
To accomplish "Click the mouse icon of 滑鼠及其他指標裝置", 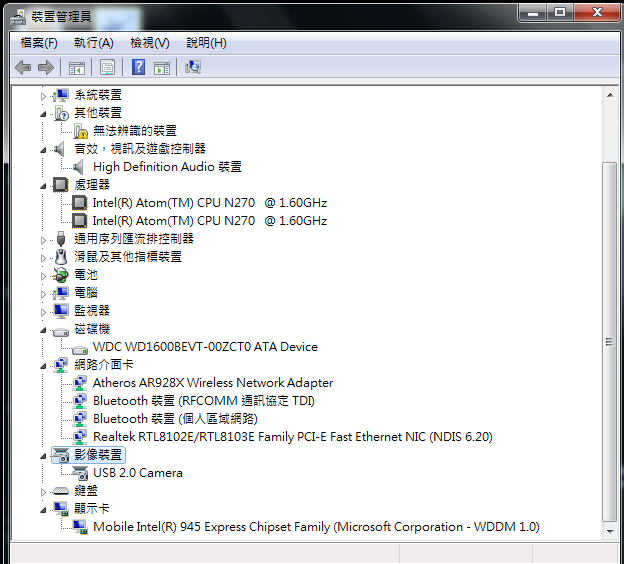I will point(61,257).
